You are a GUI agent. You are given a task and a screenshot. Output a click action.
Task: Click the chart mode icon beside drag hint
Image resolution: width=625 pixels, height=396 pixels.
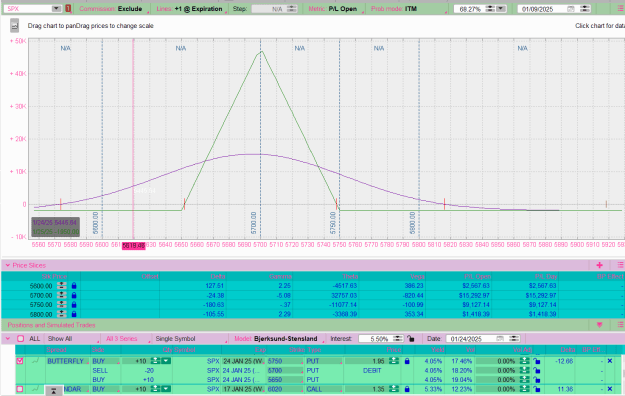(x=15, y=26)
